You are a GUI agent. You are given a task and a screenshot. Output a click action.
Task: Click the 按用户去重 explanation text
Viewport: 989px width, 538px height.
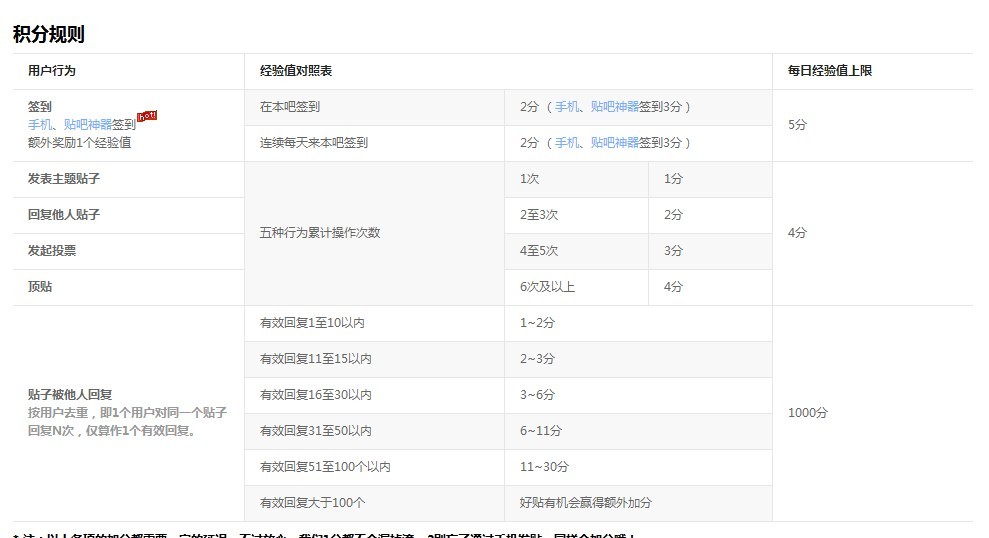coord(127,422)
